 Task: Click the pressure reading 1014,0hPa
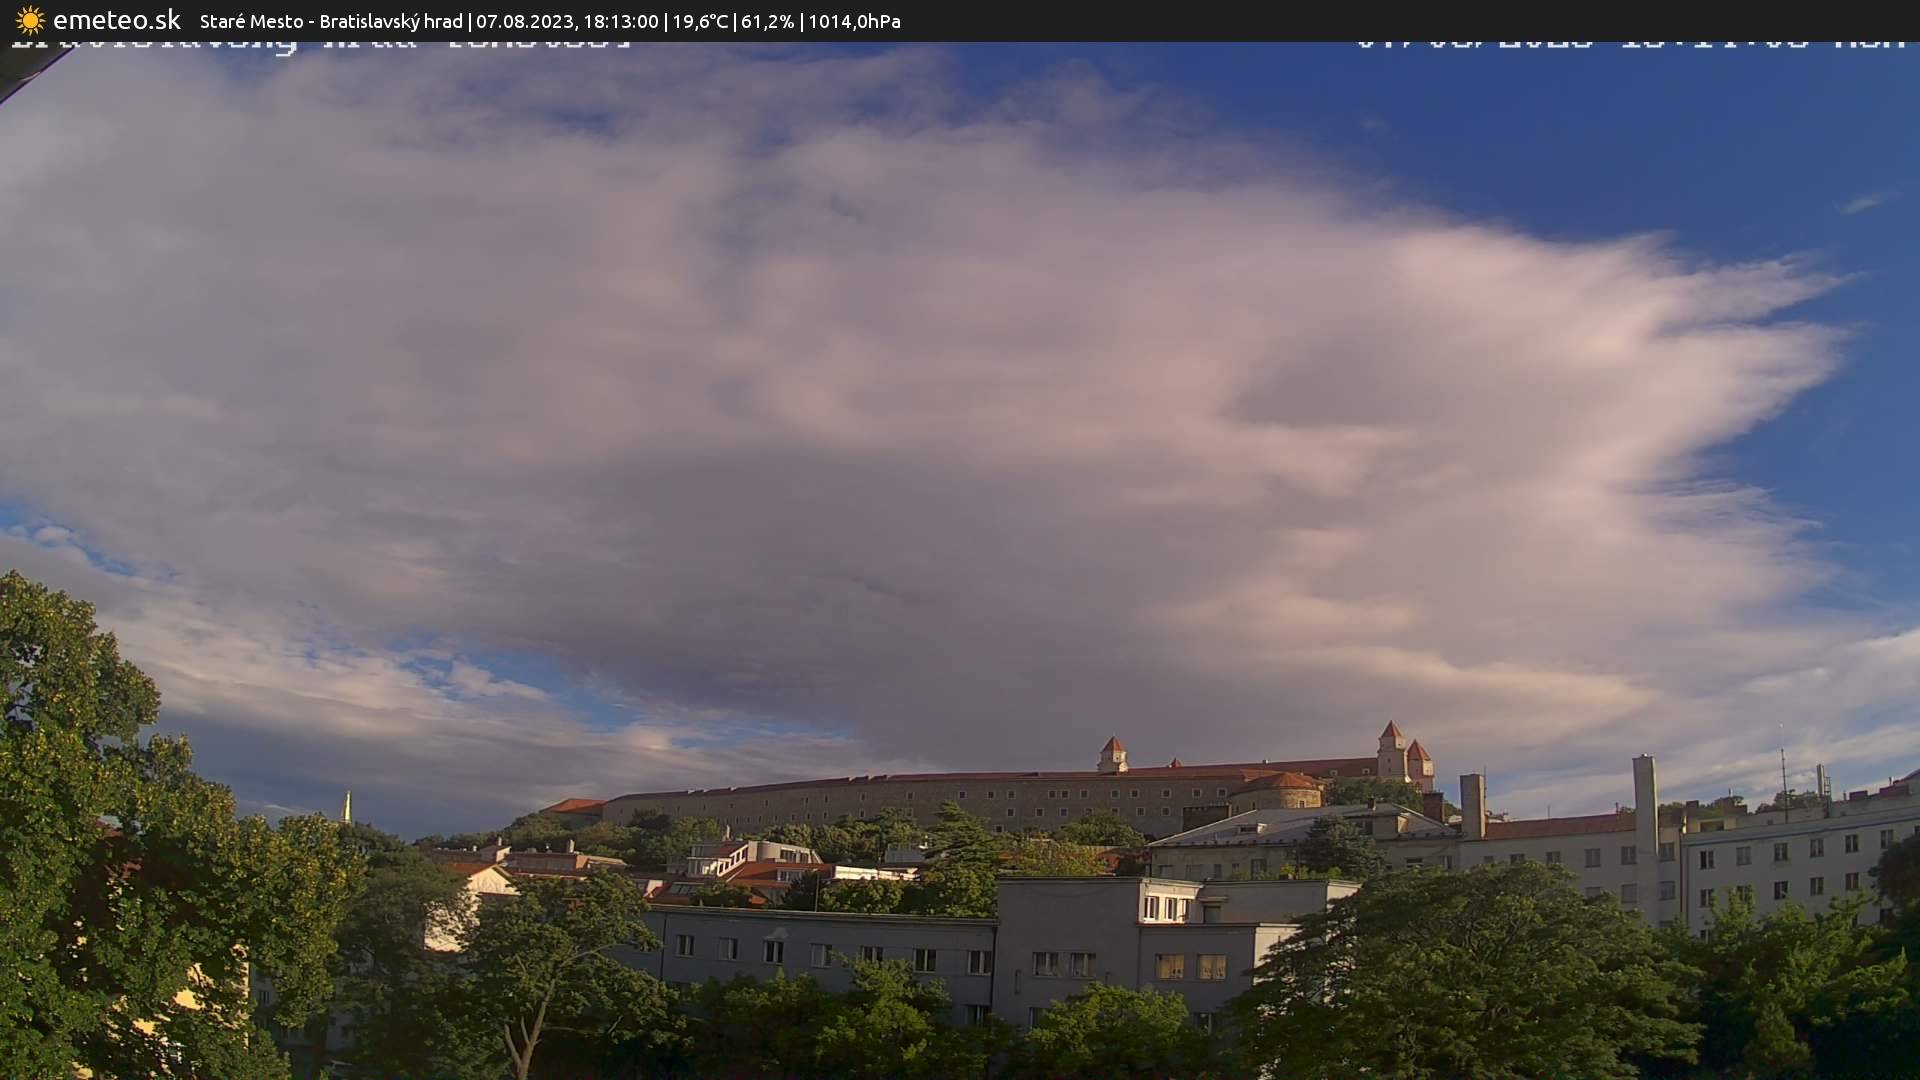click(852, 20)
